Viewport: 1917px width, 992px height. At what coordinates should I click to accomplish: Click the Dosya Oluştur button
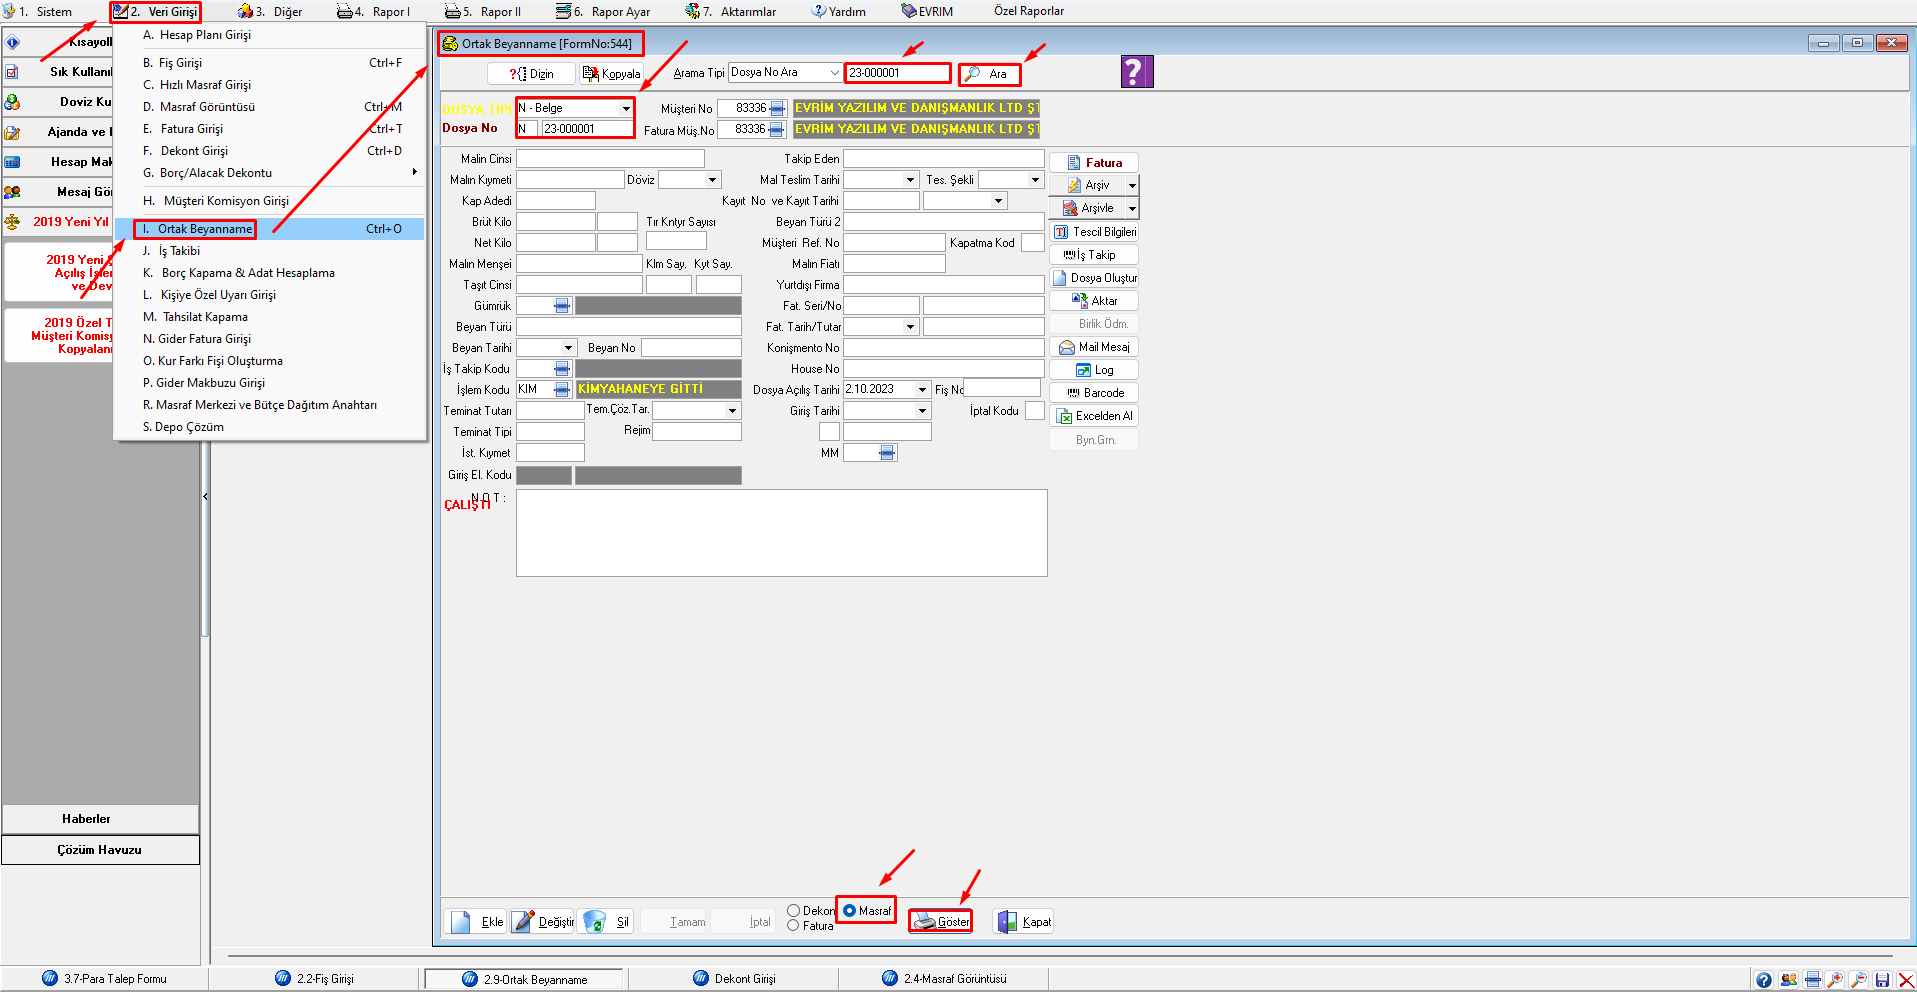tap(1094, 278)
